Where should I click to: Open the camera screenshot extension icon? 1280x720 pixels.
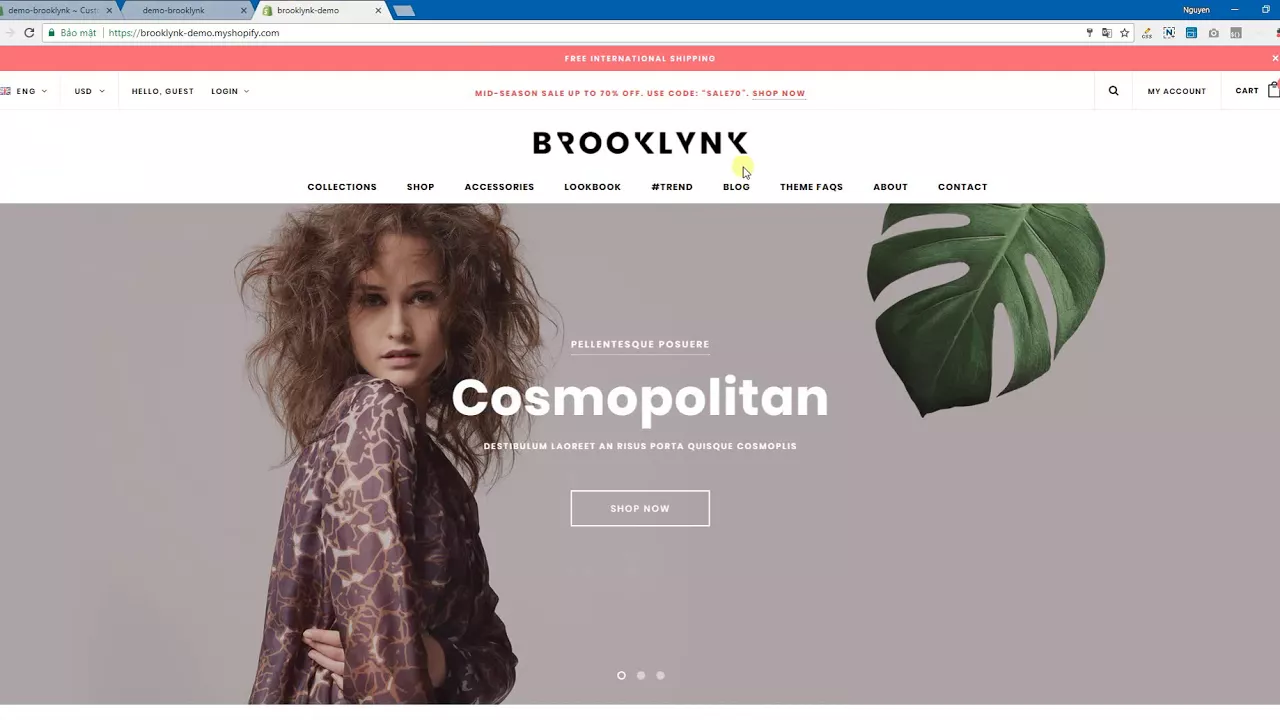[x=1213, y=33]
